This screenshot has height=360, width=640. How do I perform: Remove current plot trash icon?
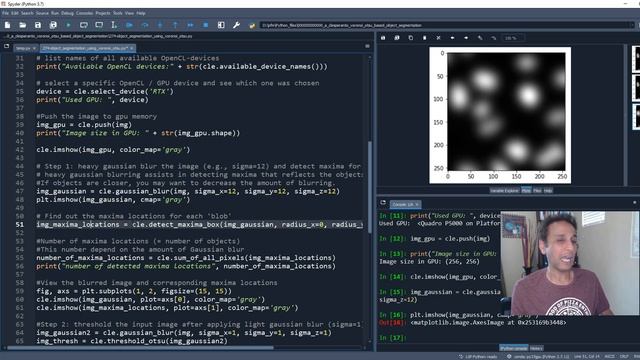point(424,38)
